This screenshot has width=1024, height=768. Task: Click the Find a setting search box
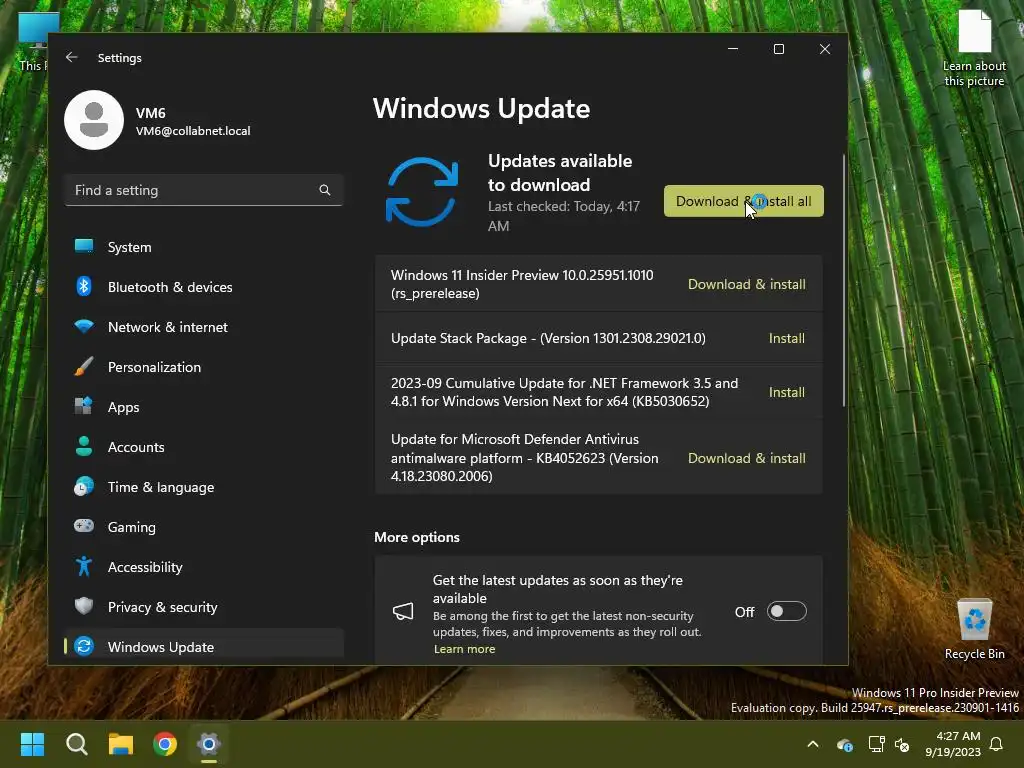tap(204, 190)
